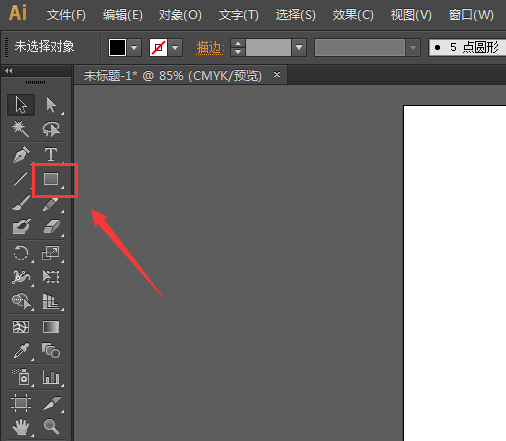Viewport: 506px width, 441px height.
Task: Select the Eyedropper tool
Action: point(21,351)
